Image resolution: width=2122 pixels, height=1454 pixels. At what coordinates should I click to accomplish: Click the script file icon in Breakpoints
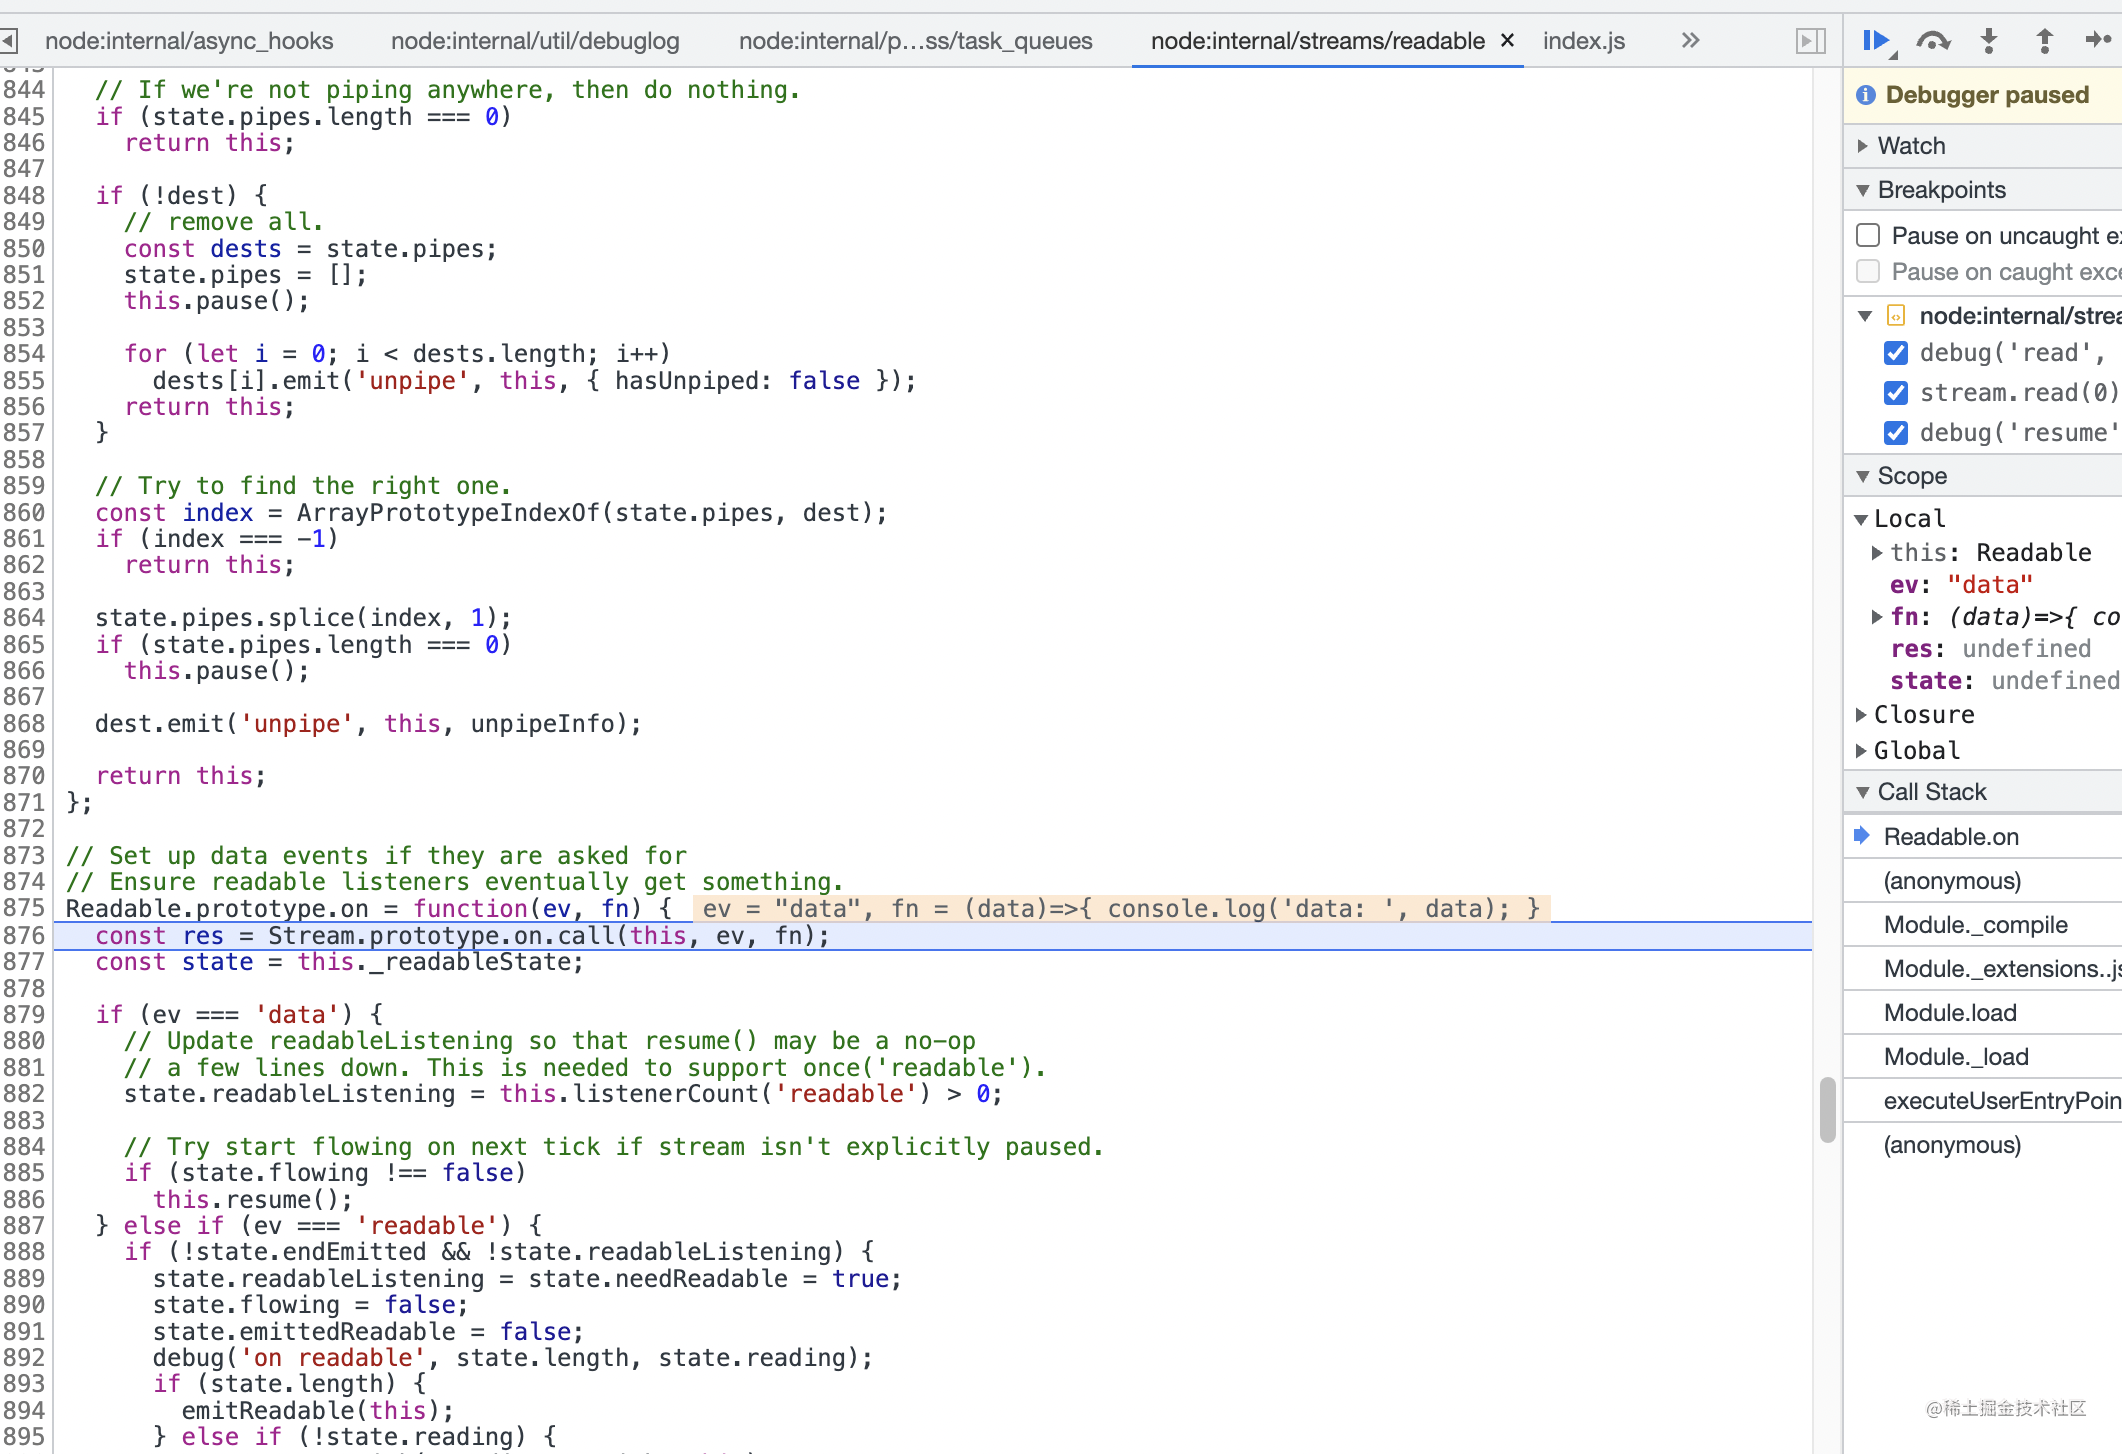pos(1896,316)
